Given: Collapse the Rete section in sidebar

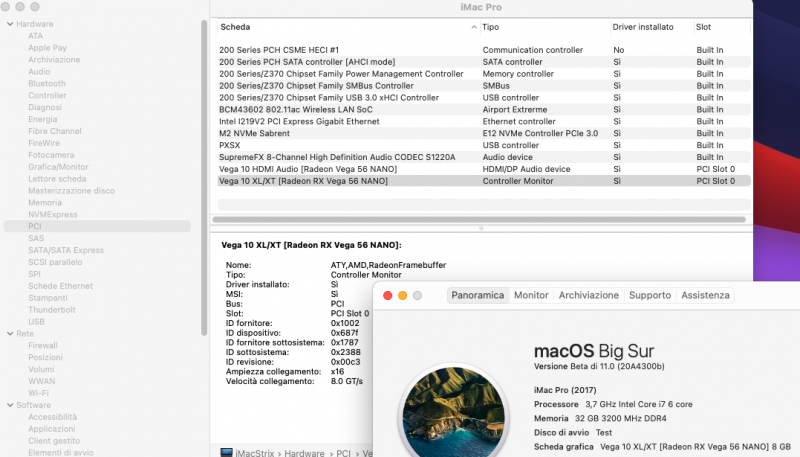Looking at the screenshot, I should pos(10,334).
